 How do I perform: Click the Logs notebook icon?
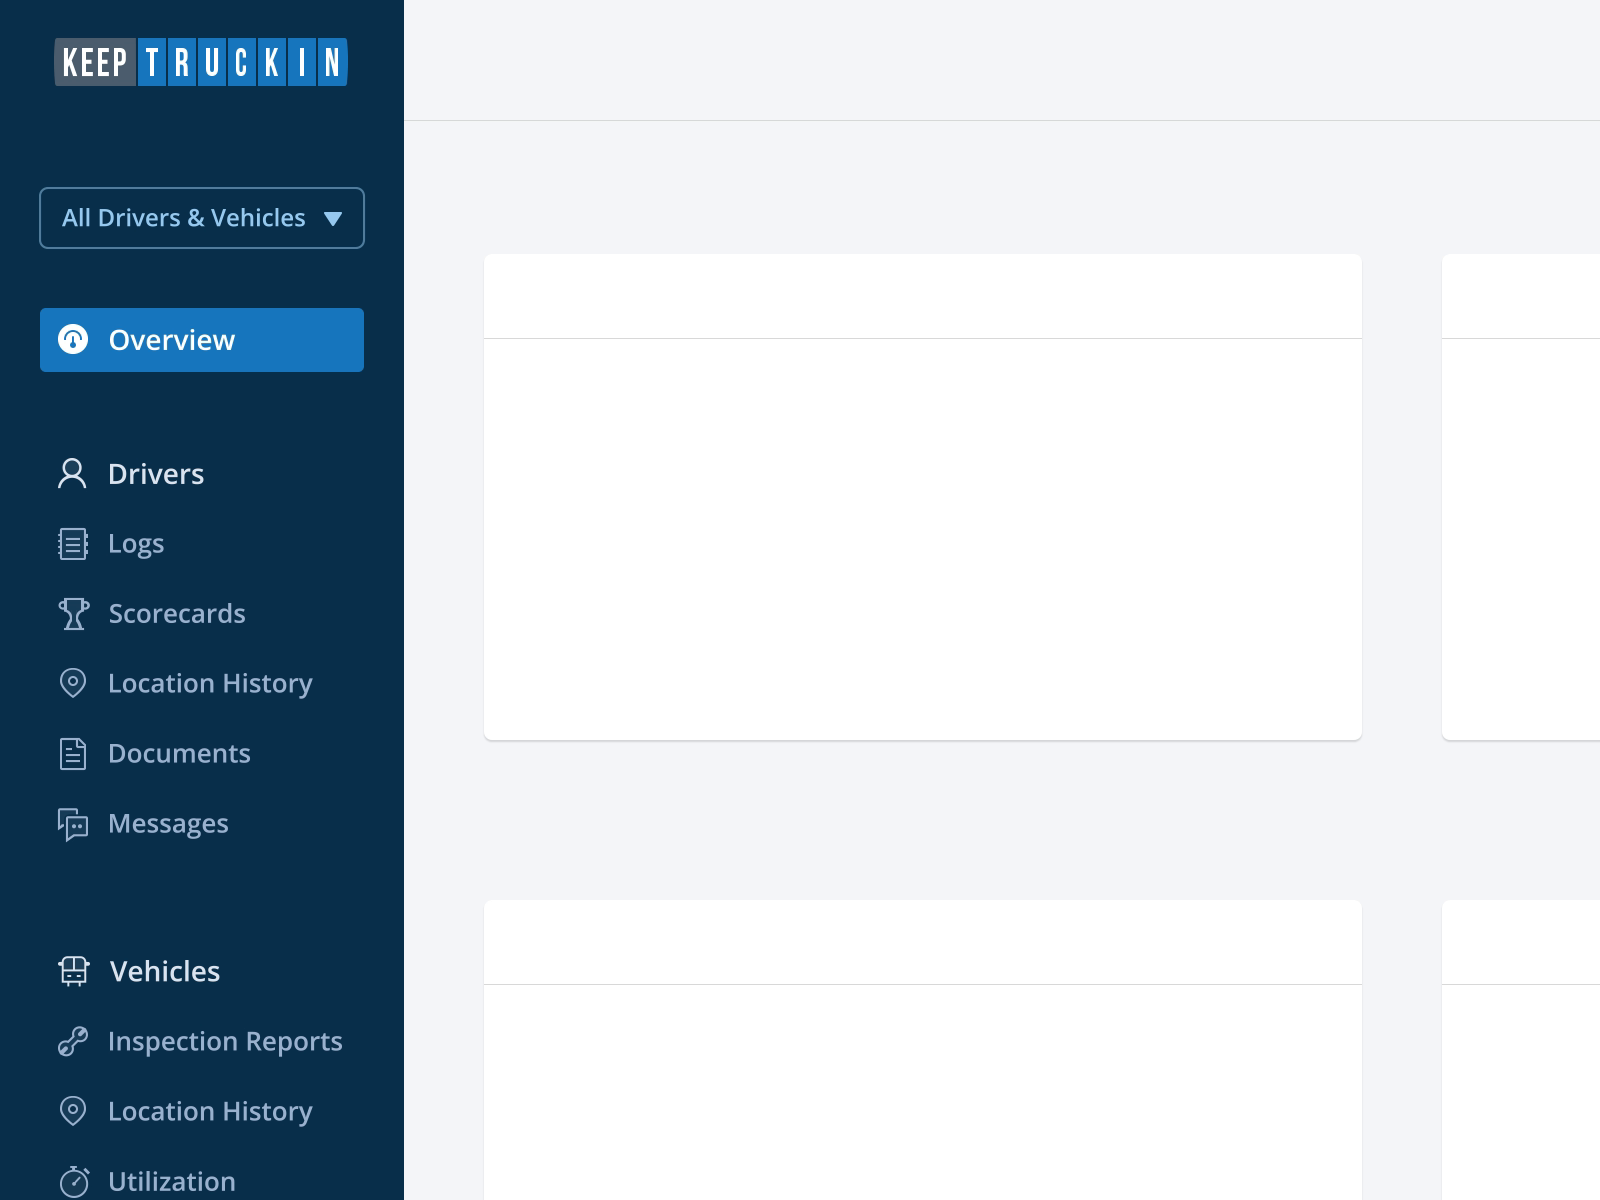73,544
